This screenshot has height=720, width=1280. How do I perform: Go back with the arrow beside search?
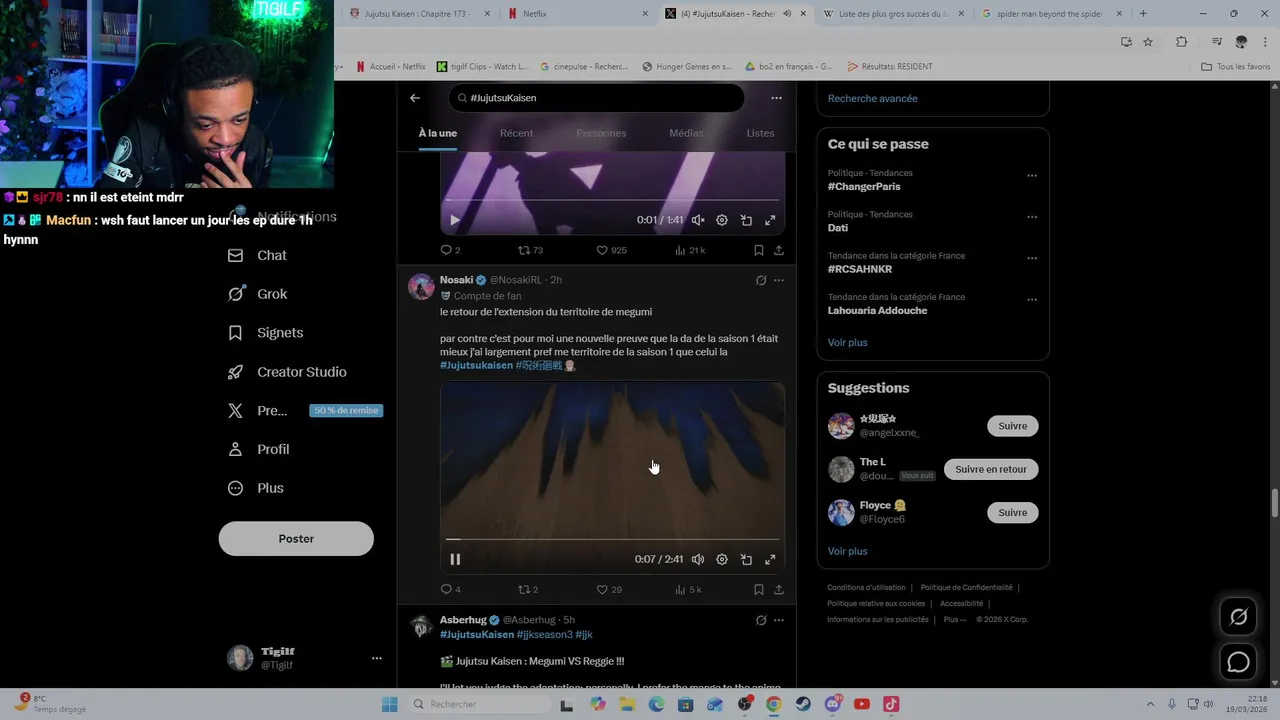pyautogui.click(x=415, y=98)
